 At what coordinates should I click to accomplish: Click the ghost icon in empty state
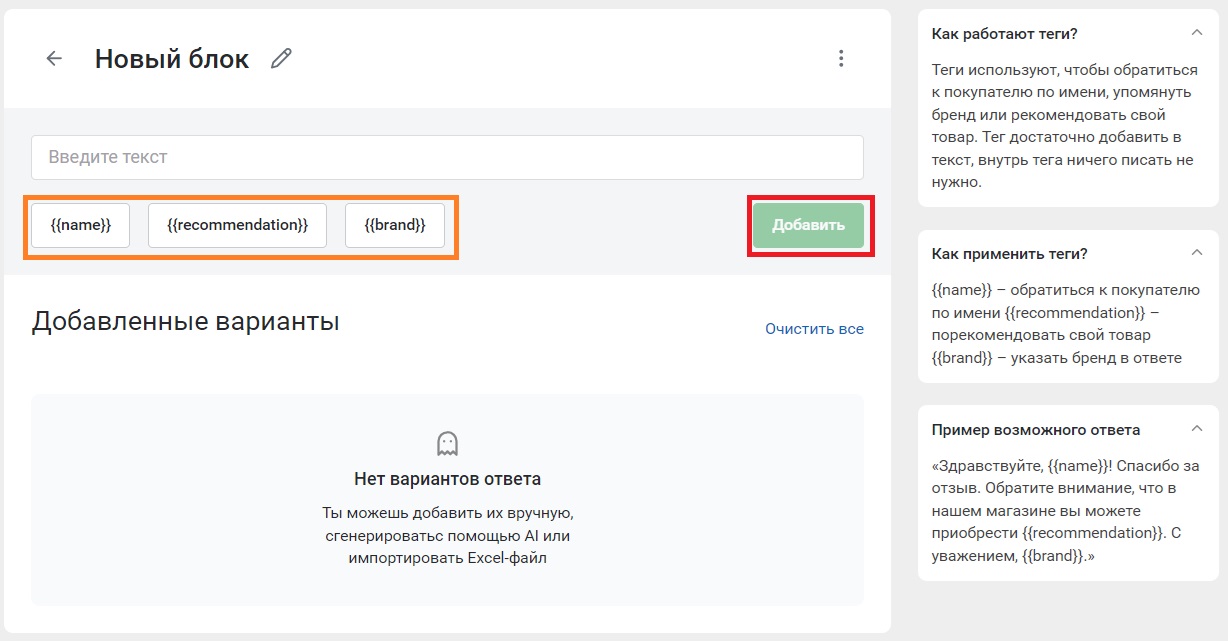coord(447,443)
